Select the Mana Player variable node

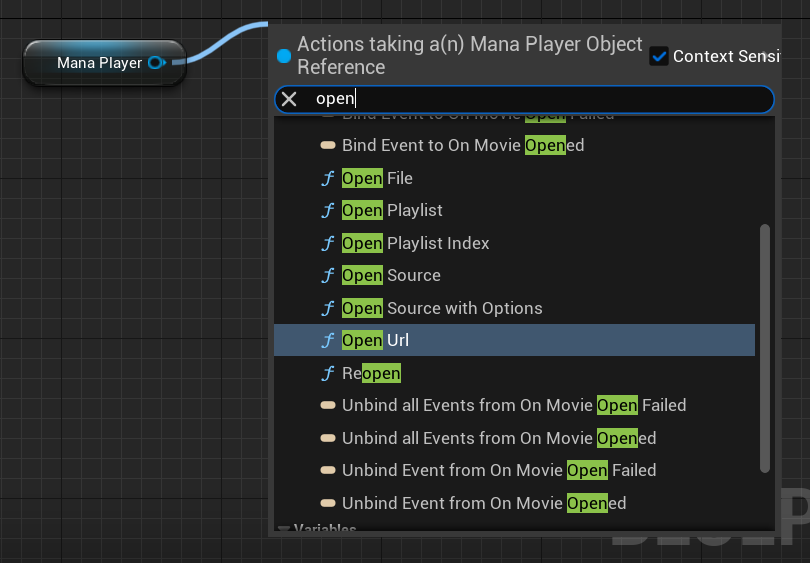[104, 63]
